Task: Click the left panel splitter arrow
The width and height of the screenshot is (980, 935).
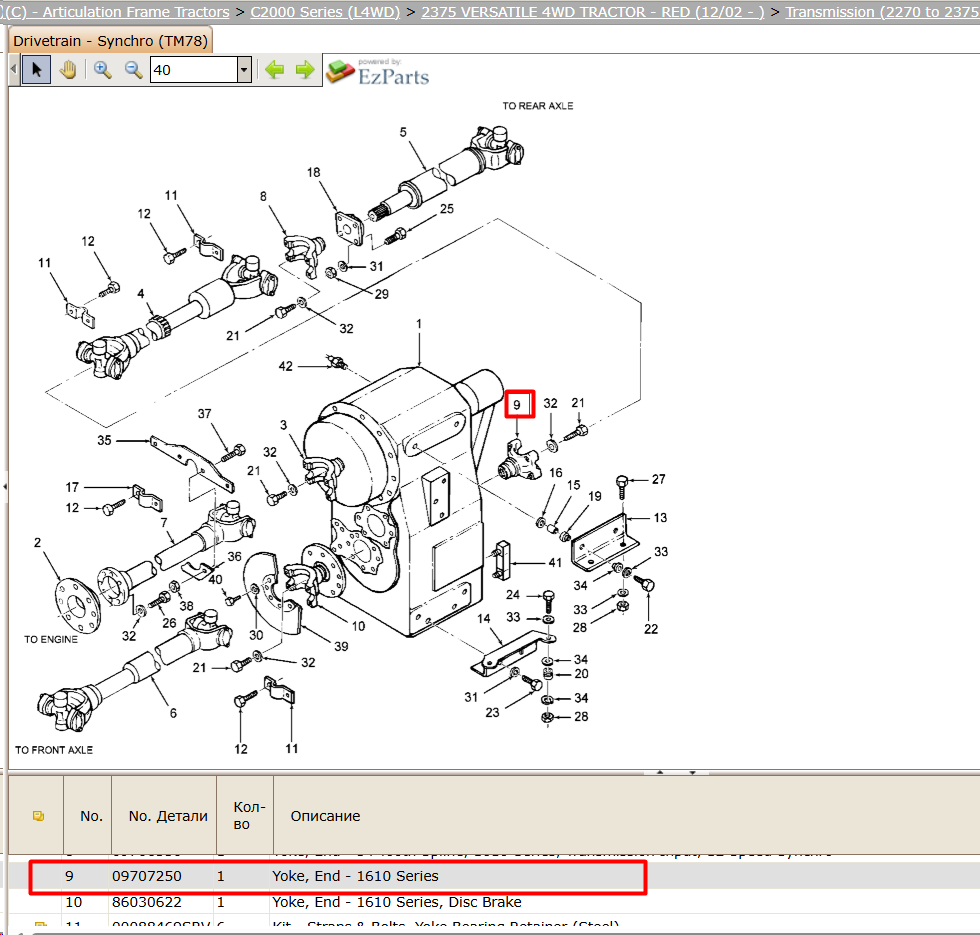Action: [4, 486]
